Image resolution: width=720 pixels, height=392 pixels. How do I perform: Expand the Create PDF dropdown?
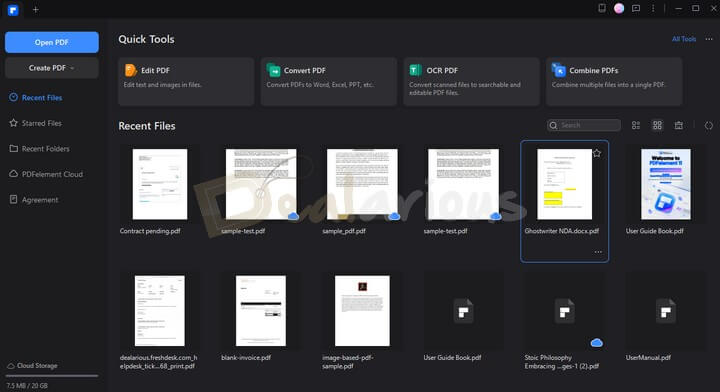pos(52,68)
